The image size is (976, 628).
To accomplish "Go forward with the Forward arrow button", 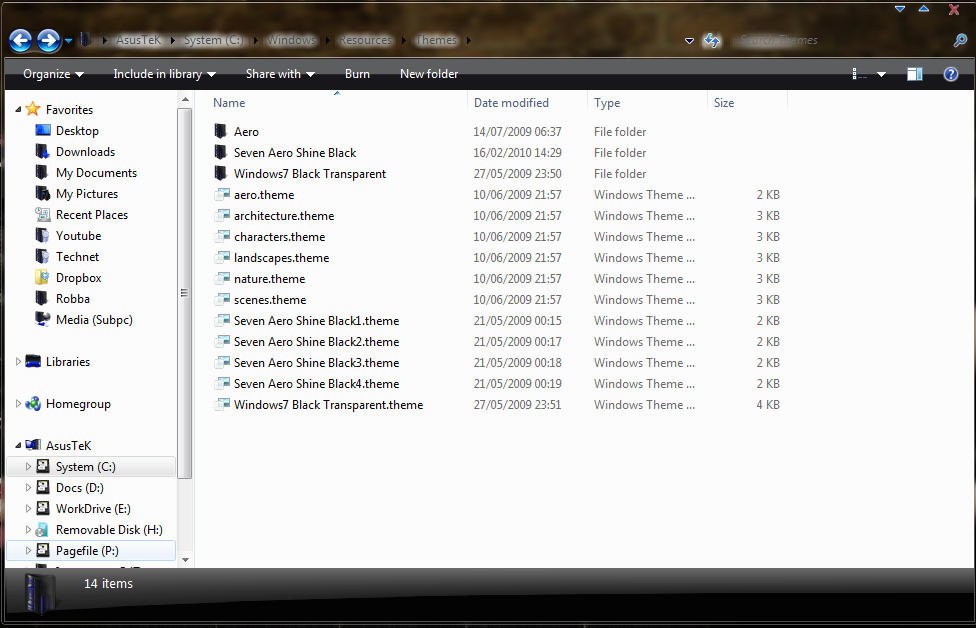I will pos(49,40).
